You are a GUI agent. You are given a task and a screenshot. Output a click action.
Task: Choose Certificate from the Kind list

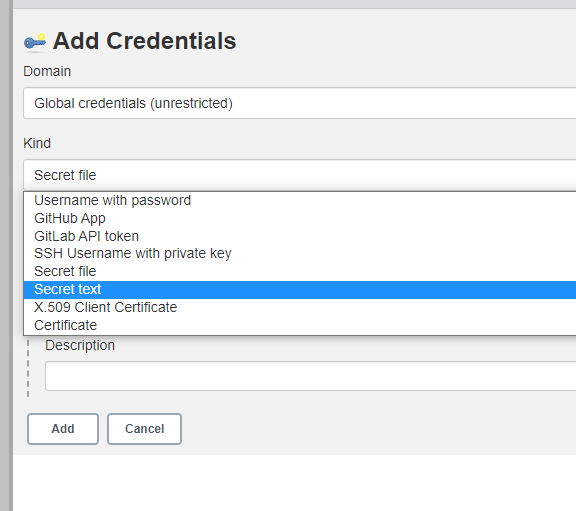coord(299,325)
